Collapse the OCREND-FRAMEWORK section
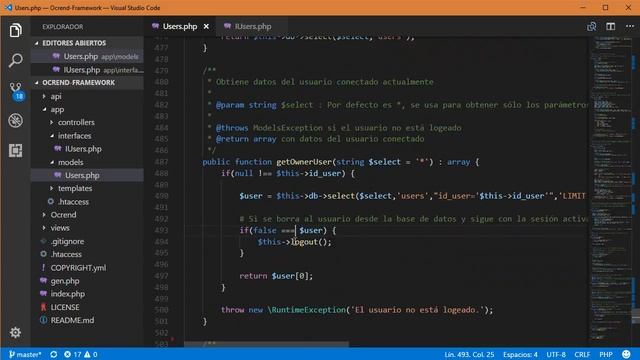The height and width of the screenshot is (360, 640). pyautogui.click(x=87, y=82)
